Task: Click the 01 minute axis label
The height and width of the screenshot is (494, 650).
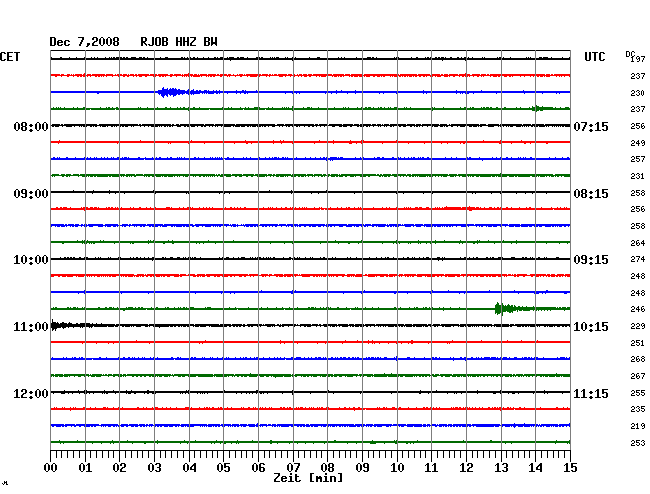Action: click(x=85, y=468)
